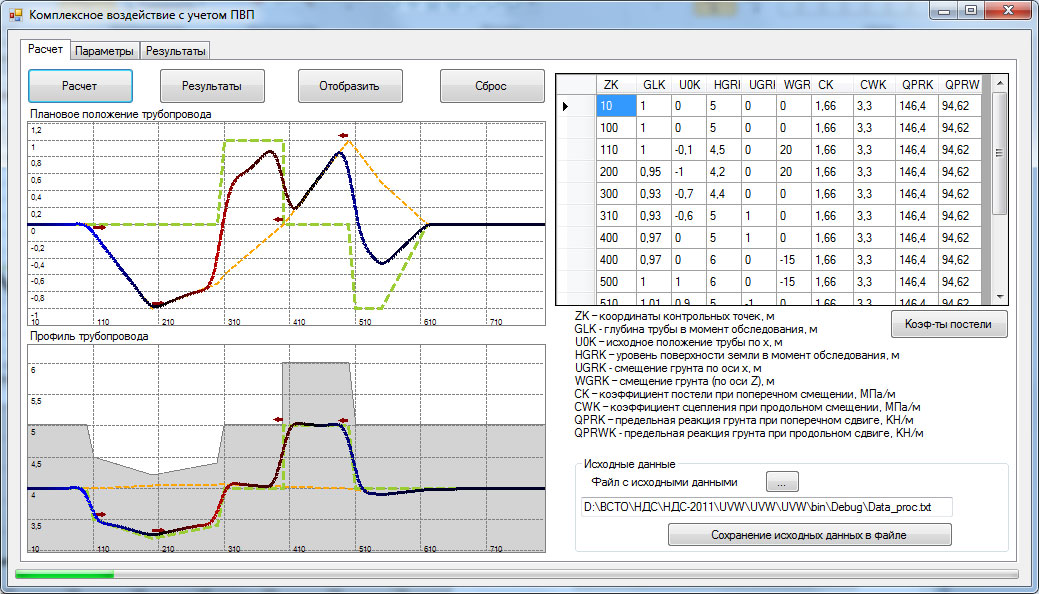Select the ZK cell with value 200
1039x594 pixels.
click(x=616, y=172)
